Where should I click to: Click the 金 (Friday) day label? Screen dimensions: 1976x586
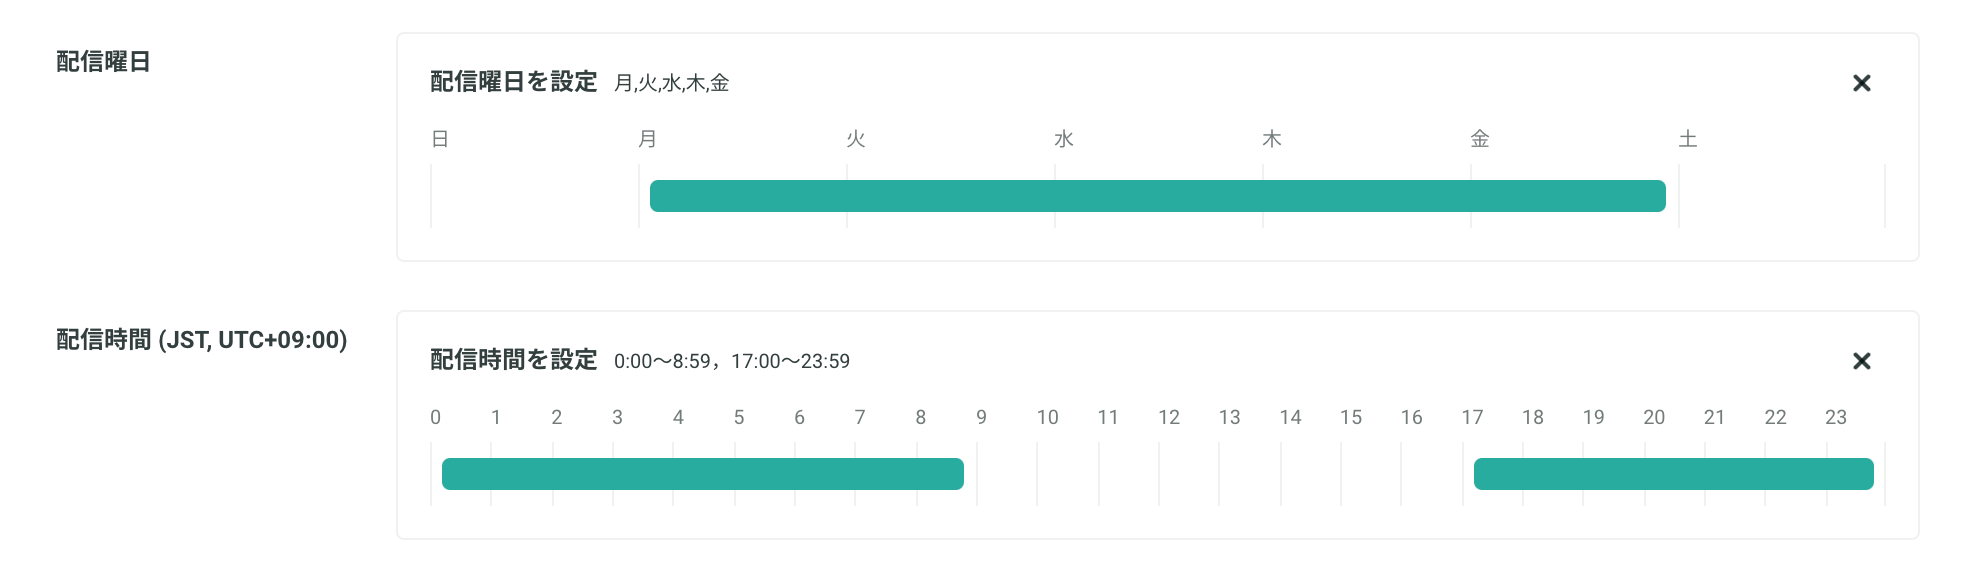coord(1479,139)
